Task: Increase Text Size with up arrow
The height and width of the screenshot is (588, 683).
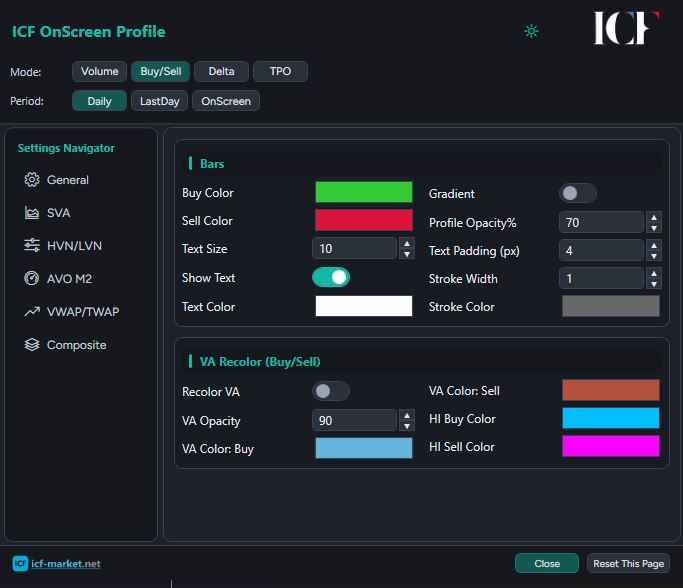Action: pyautogui.click(x=407, y=243)
